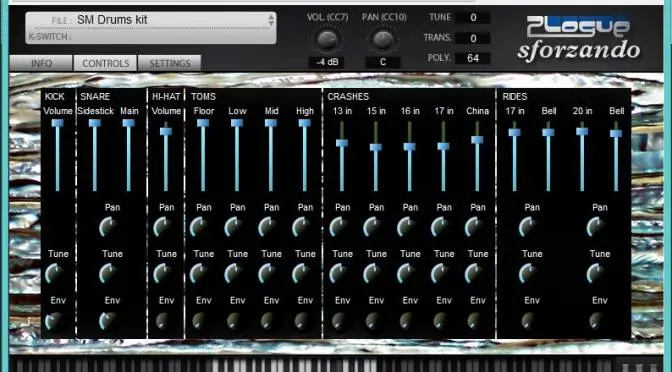
Task: Click the China crash slider handle
Action: tap(477, 140)
